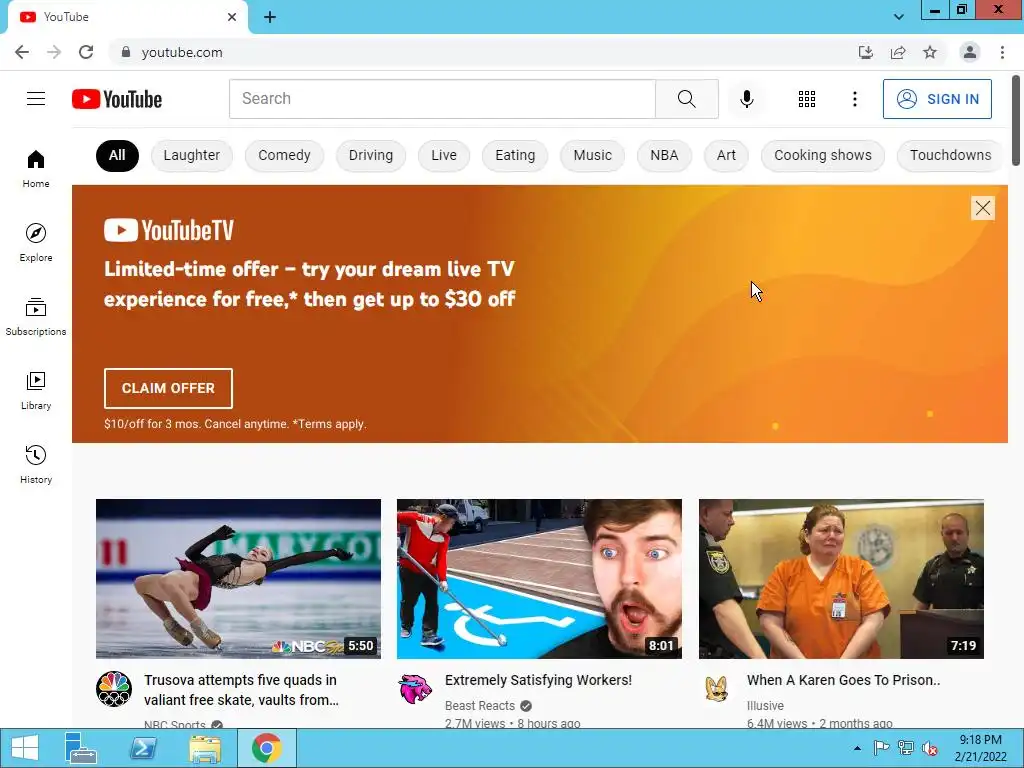Close the YouTube TV banner
Viewport: 1024px width, 768px height.
coord(982,208)
